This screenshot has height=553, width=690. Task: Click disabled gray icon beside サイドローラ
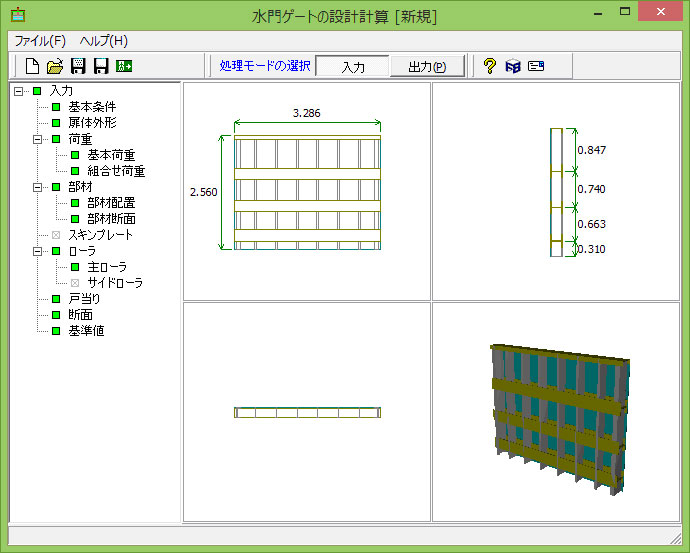pos(75,283)
